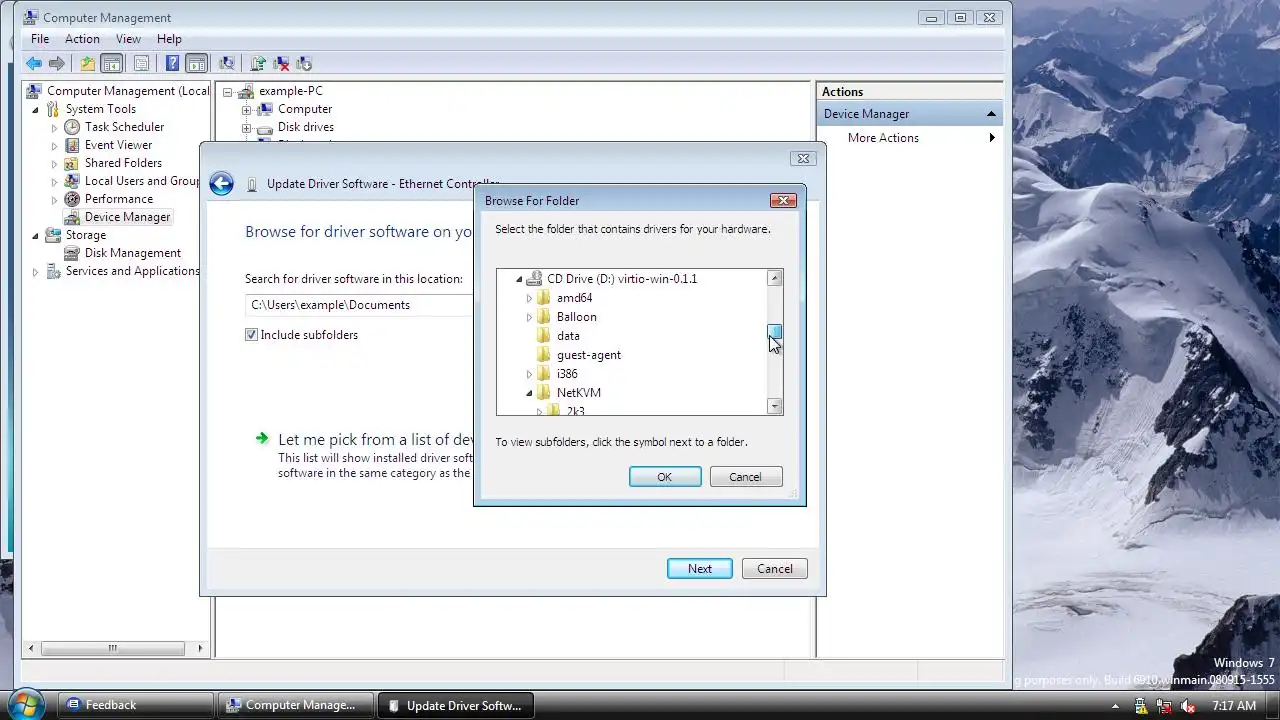Click the Update Driver Software toolbar icon
The width and height of the screenshot is (1280, 720).
pyautogui.click(x=258, y=63)
